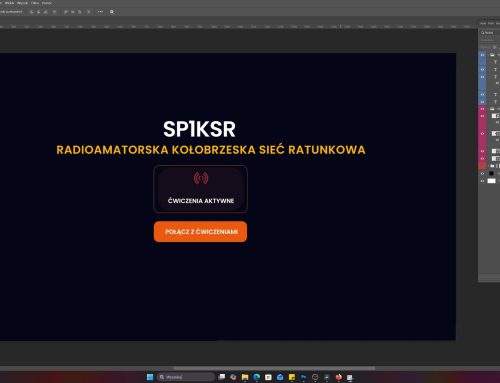500x383 pixels.
Task: Open the Windows Start menu
Action: 150,377
